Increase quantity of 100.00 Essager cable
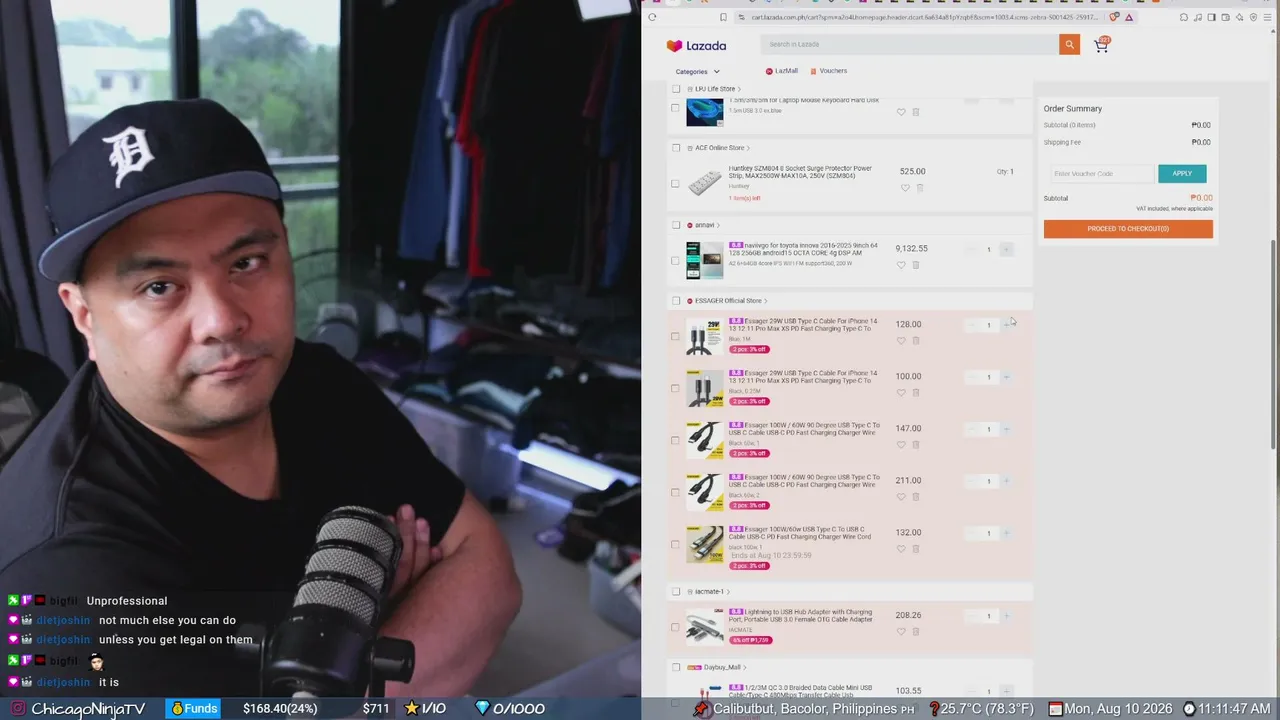 (x=1006, y=377)
